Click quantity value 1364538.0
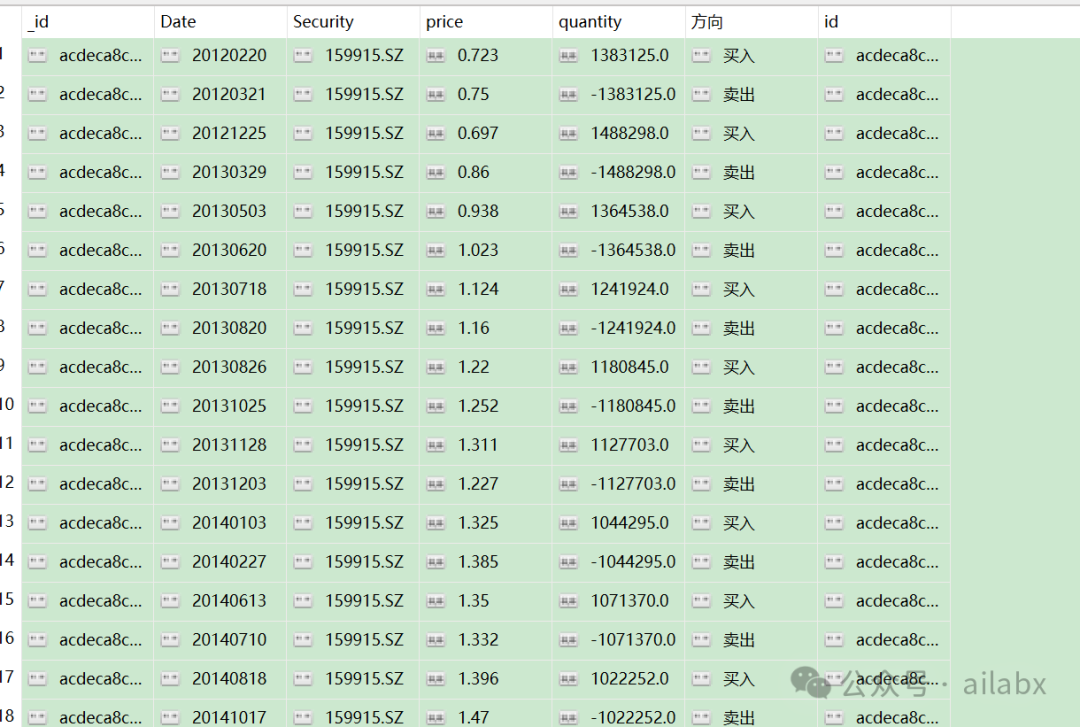Screen dimensions: 1080x727 click(630, 211)
